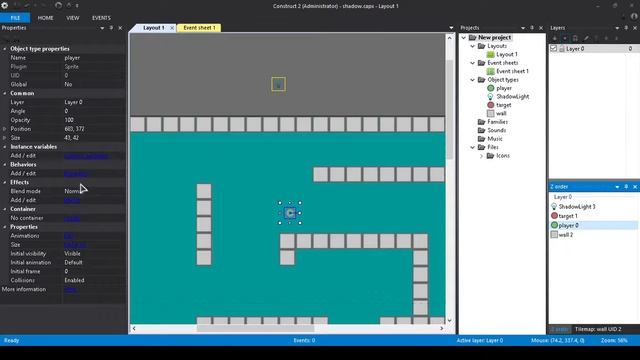The height and width of the screenshot is (360, 640).
Task: Open the document tabs list dropdown
Action: (451, 28)
